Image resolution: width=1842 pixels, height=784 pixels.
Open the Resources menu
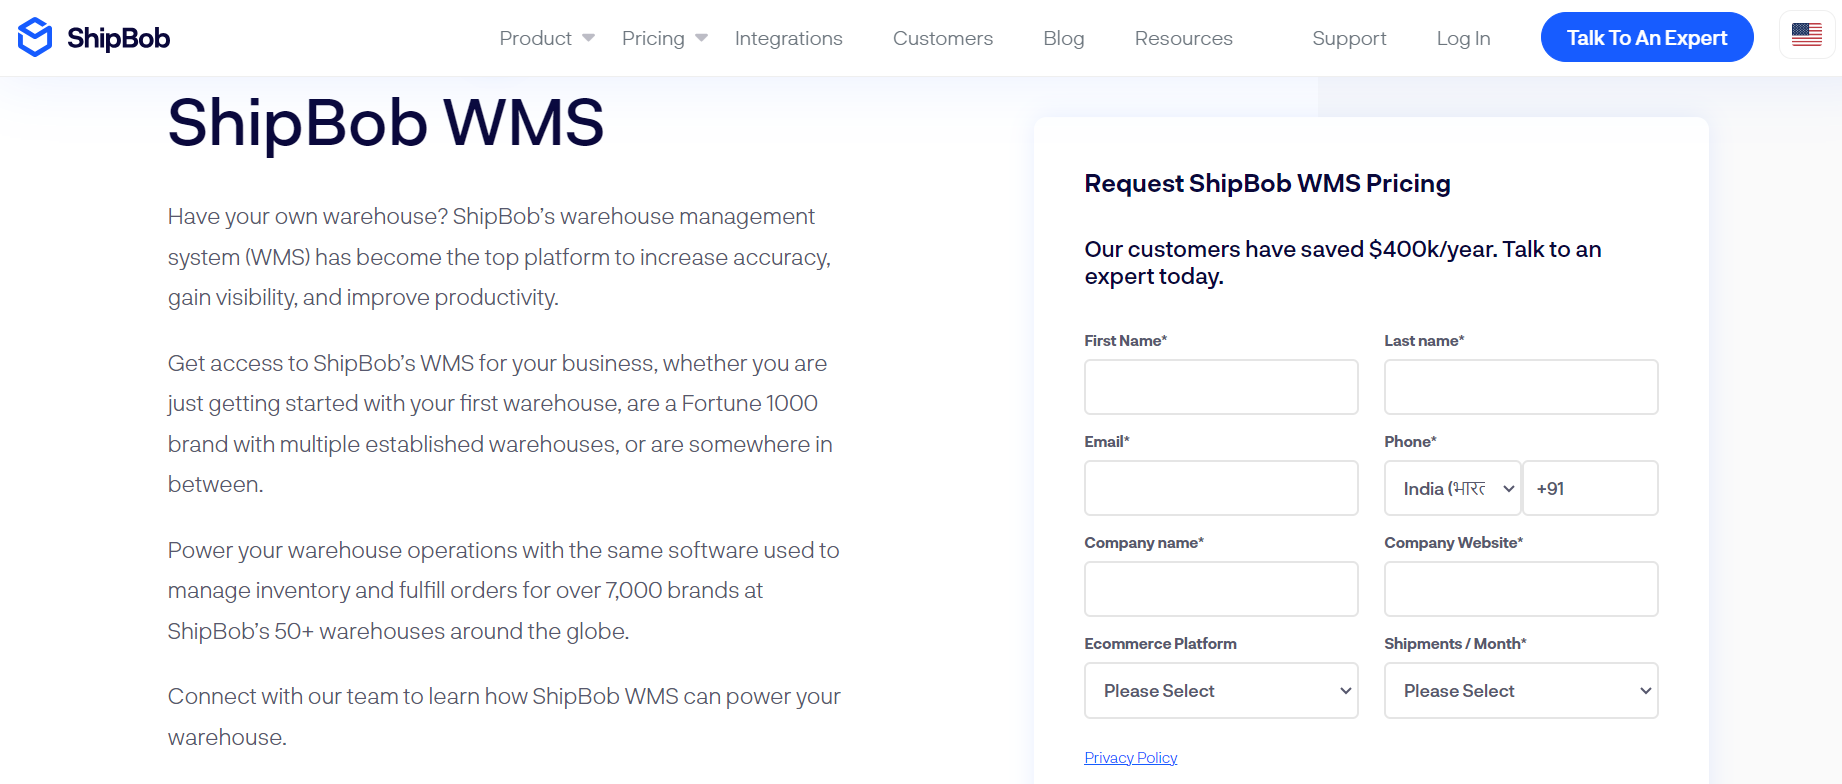point(1183,37)
